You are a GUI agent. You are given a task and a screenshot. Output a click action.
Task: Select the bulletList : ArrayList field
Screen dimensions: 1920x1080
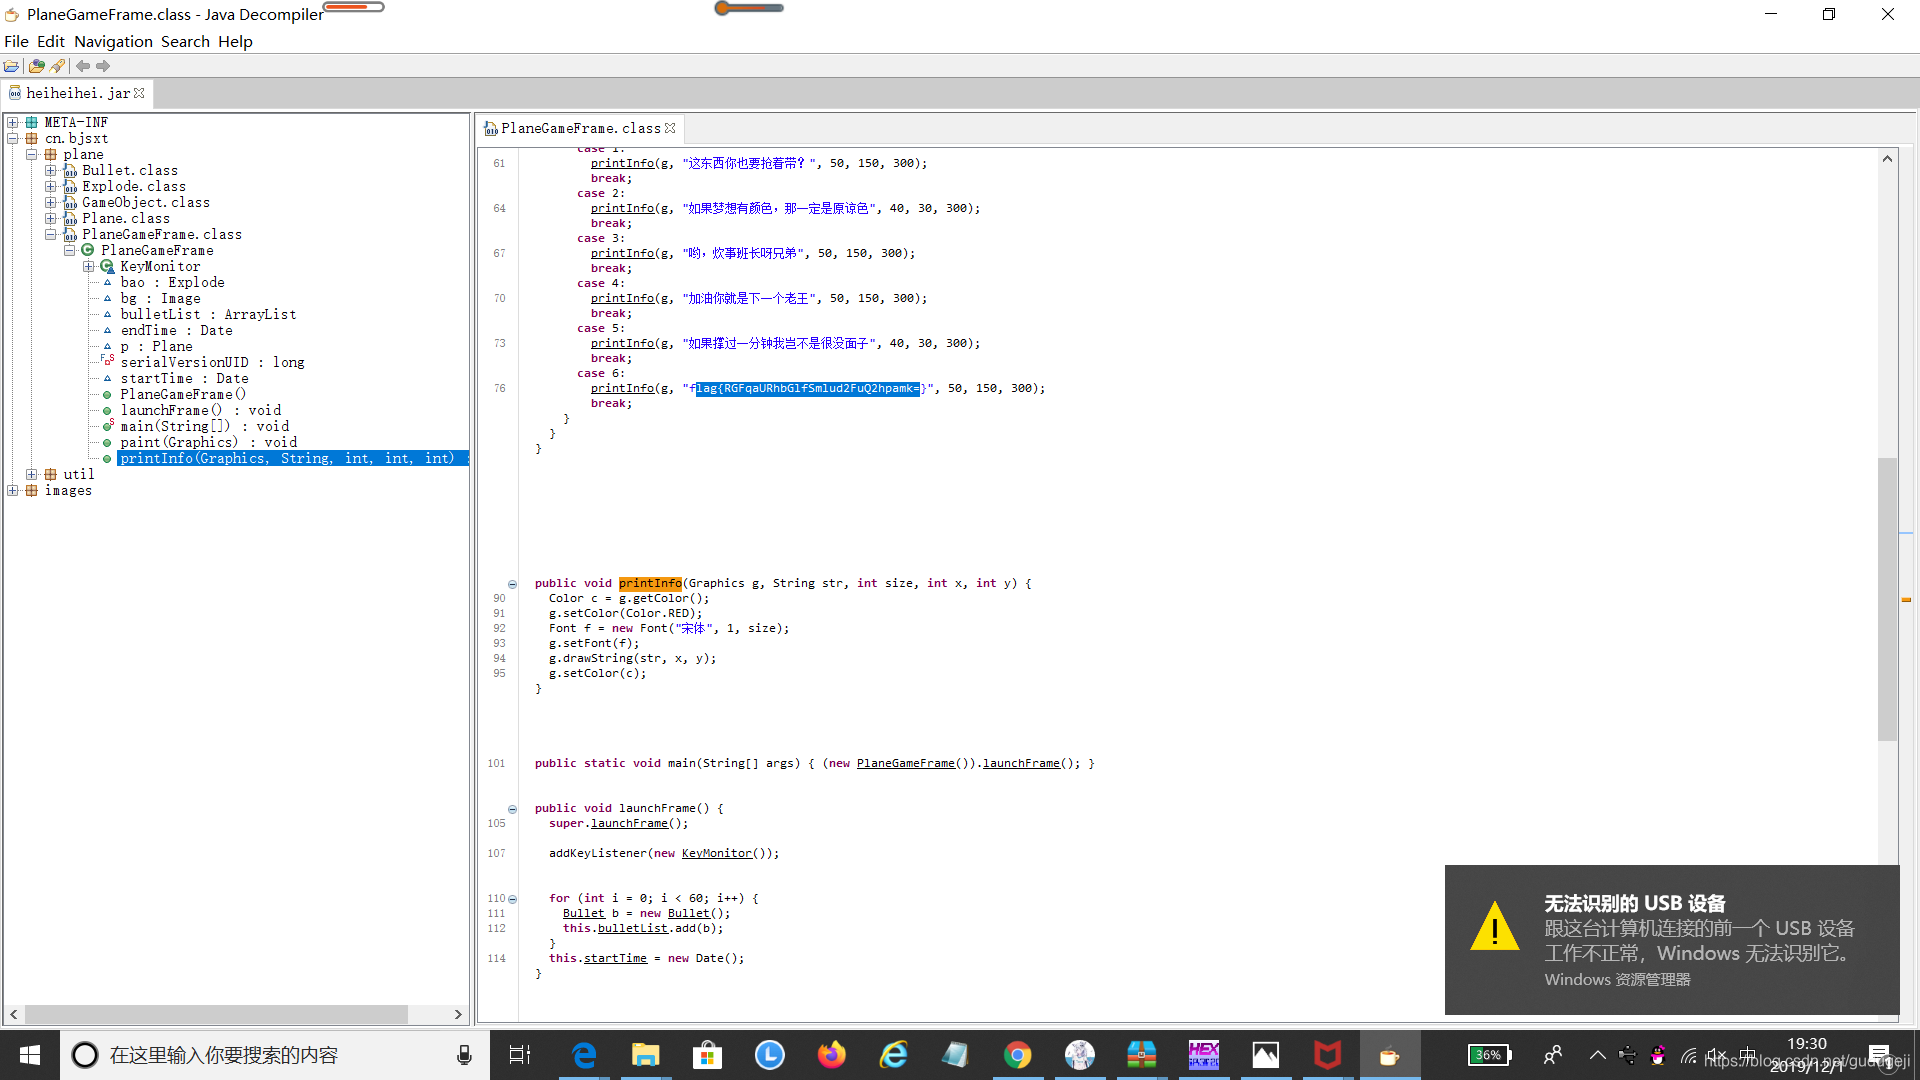click(208, 314)
